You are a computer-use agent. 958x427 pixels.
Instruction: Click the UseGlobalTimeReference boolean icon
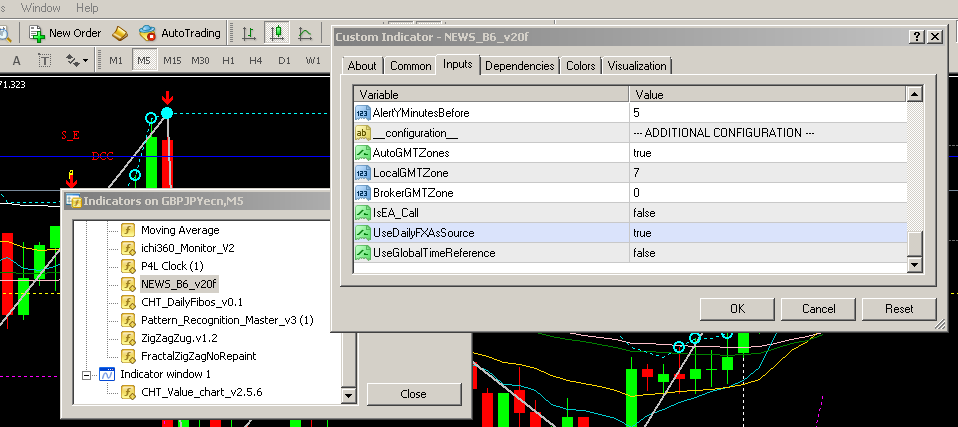[x=363, y=253]
